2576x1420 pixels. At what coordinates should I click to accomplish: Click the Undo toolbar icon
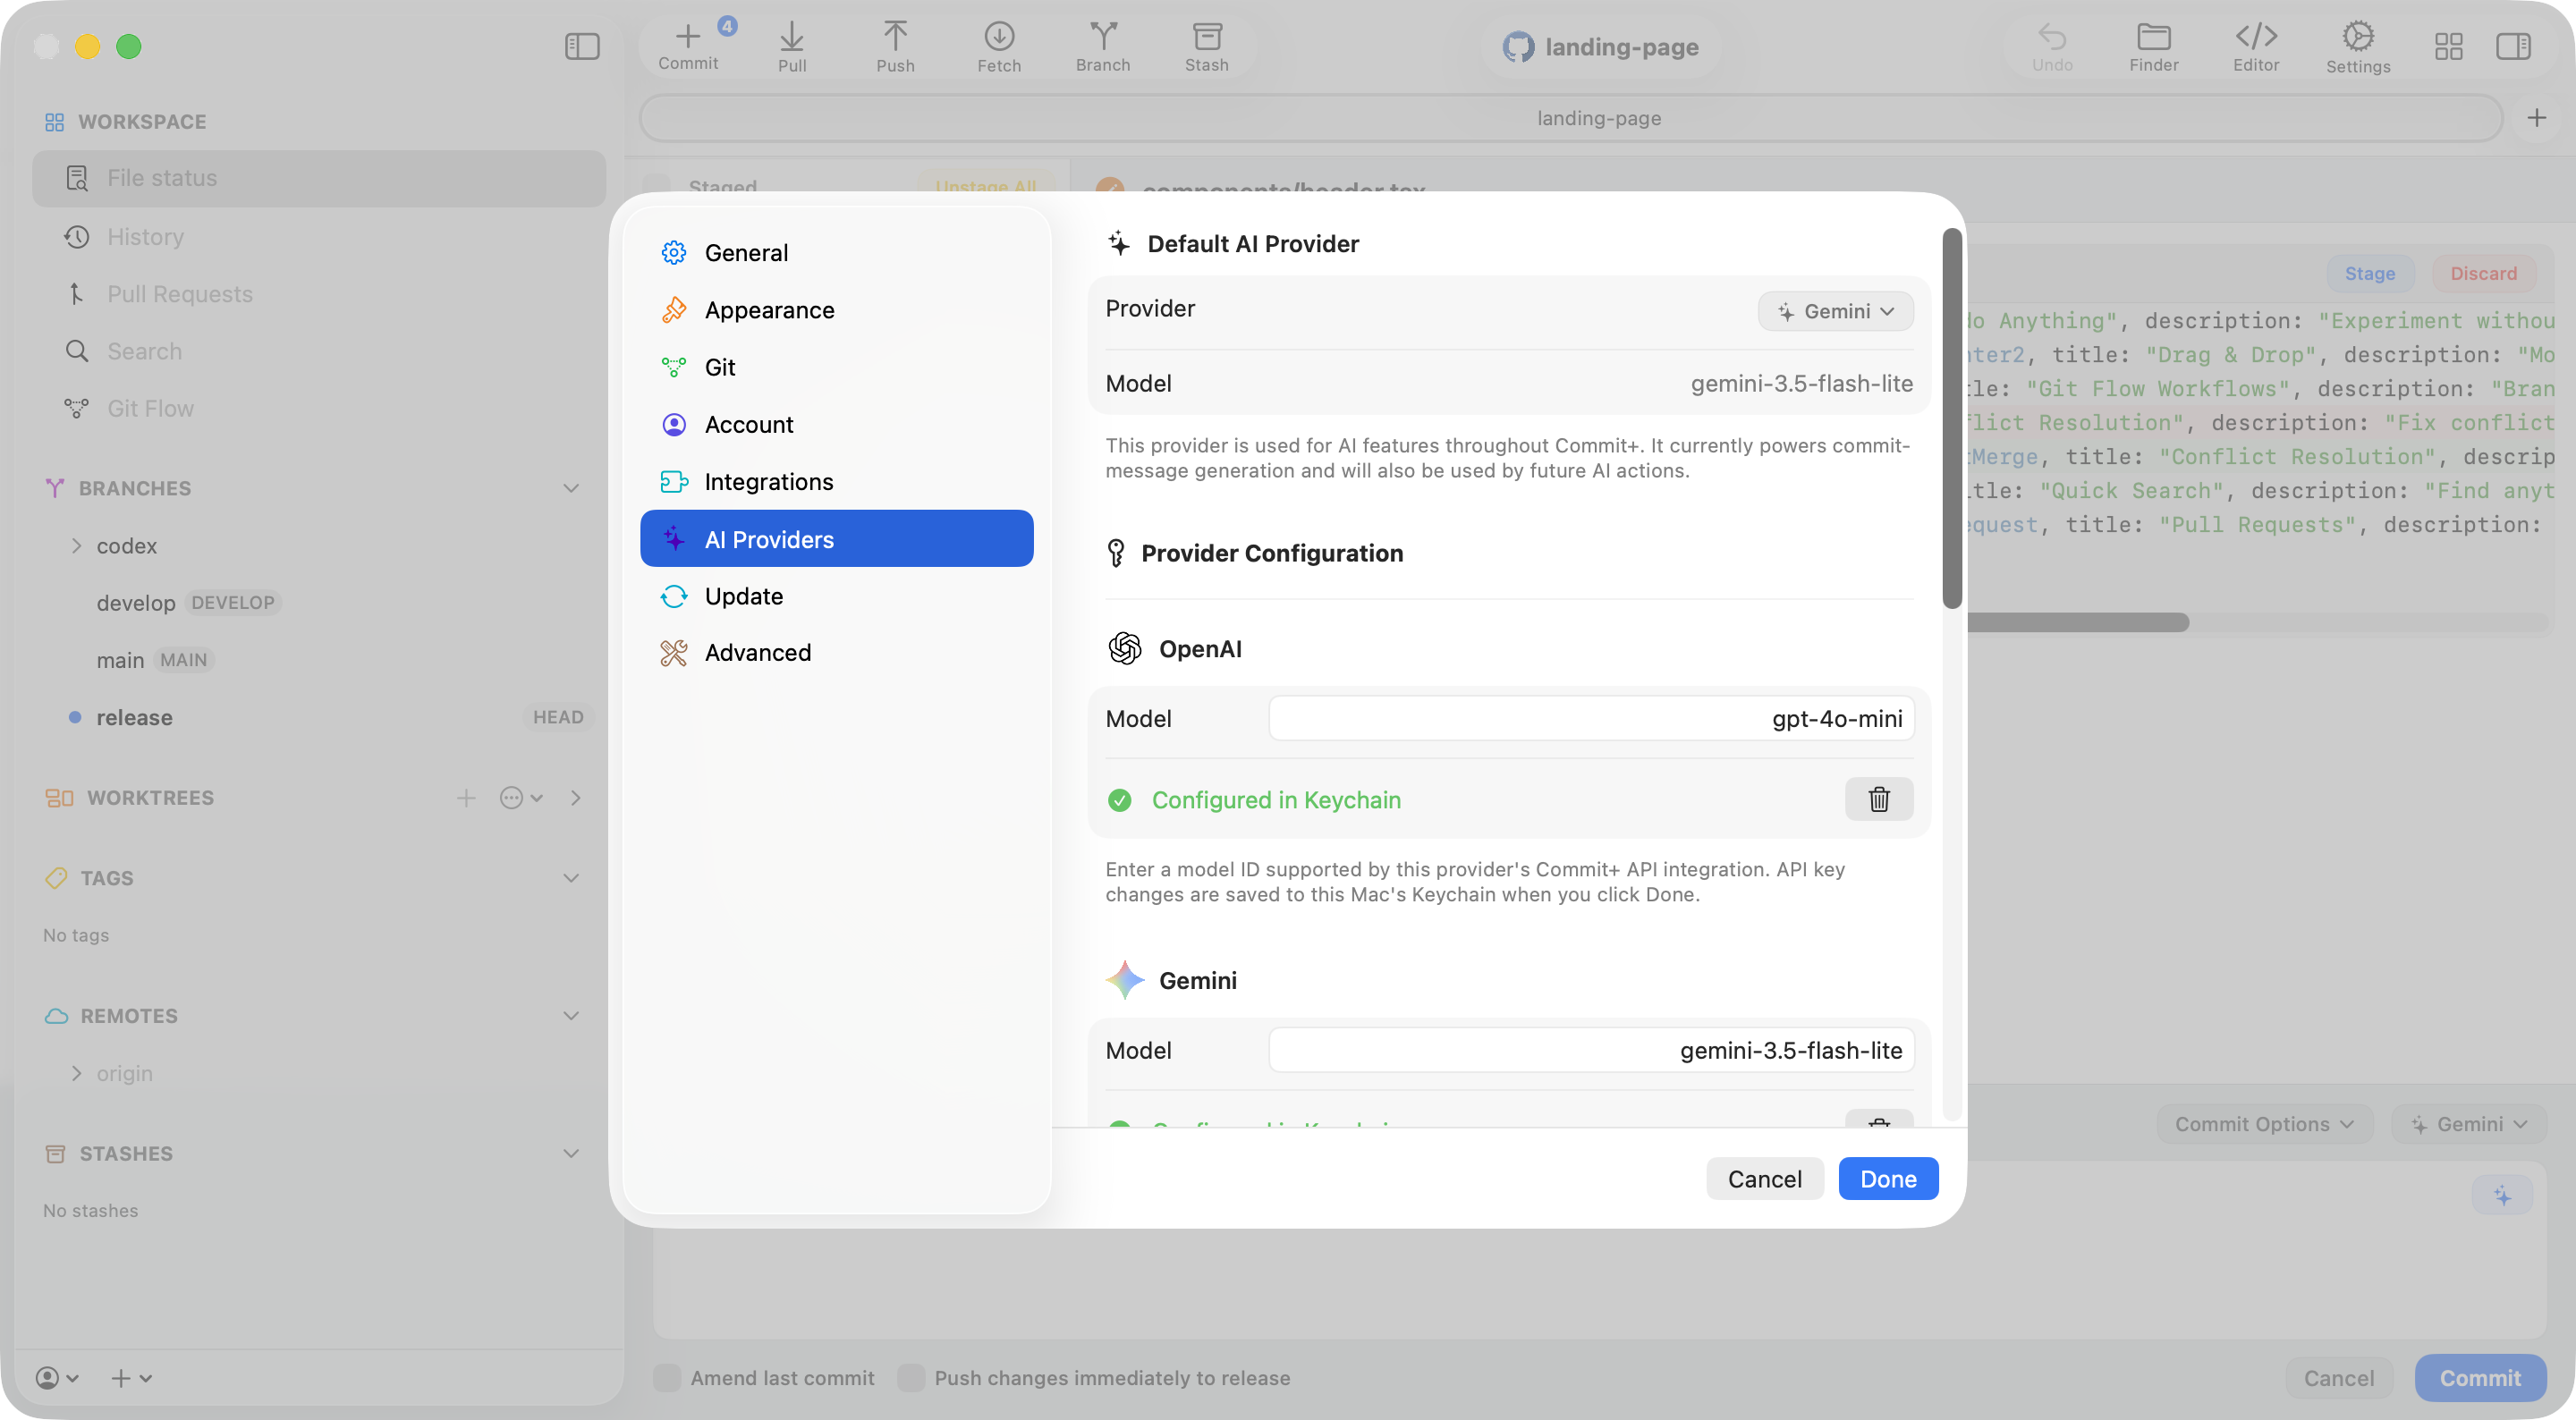2052,46
